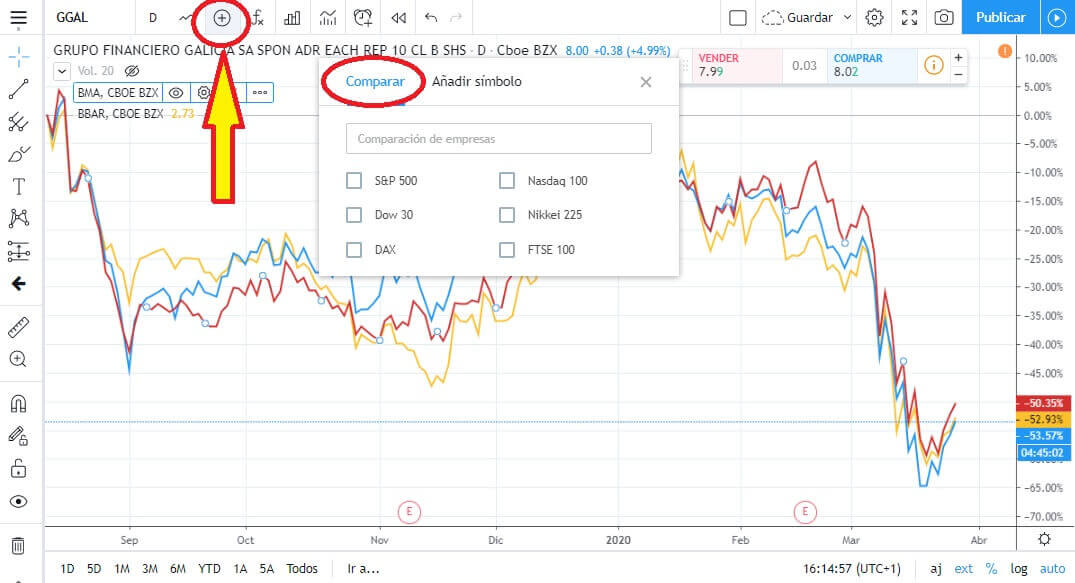
Task: Take a snapshot with the camera icon
Action: coord(943,18)
